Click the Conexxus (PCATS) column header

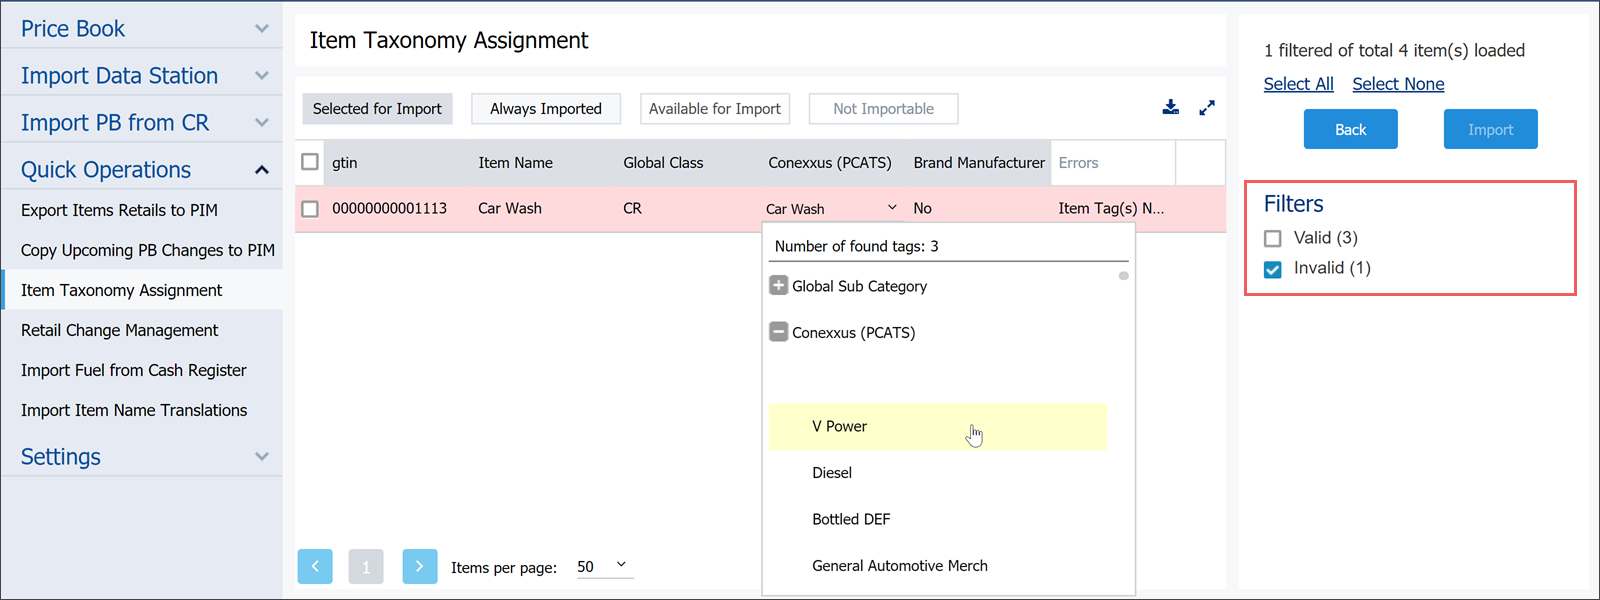(830, 163)
